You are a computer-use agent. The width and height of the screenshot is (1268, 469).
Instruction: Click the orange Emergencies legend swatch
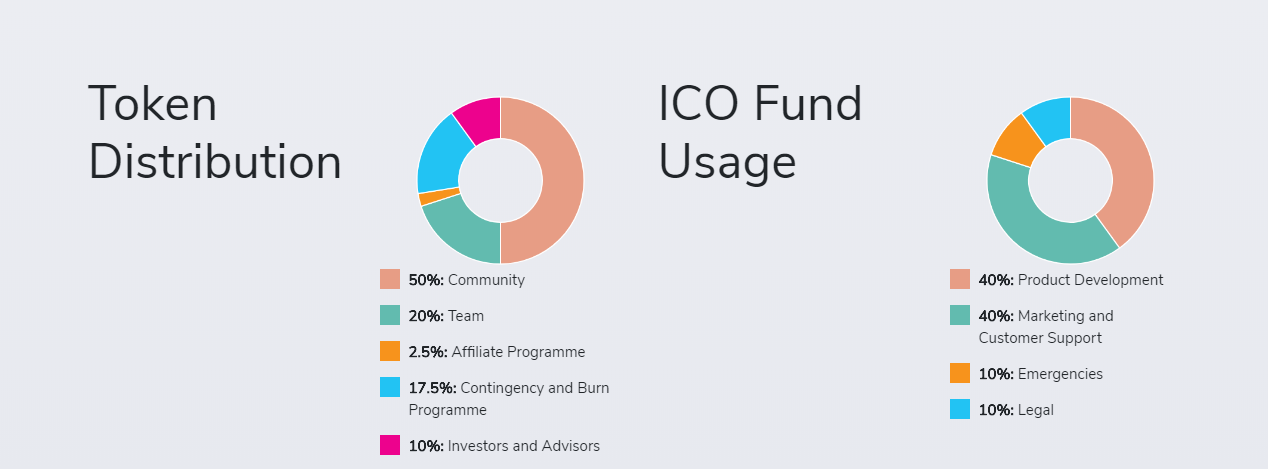tap(960, 373)
